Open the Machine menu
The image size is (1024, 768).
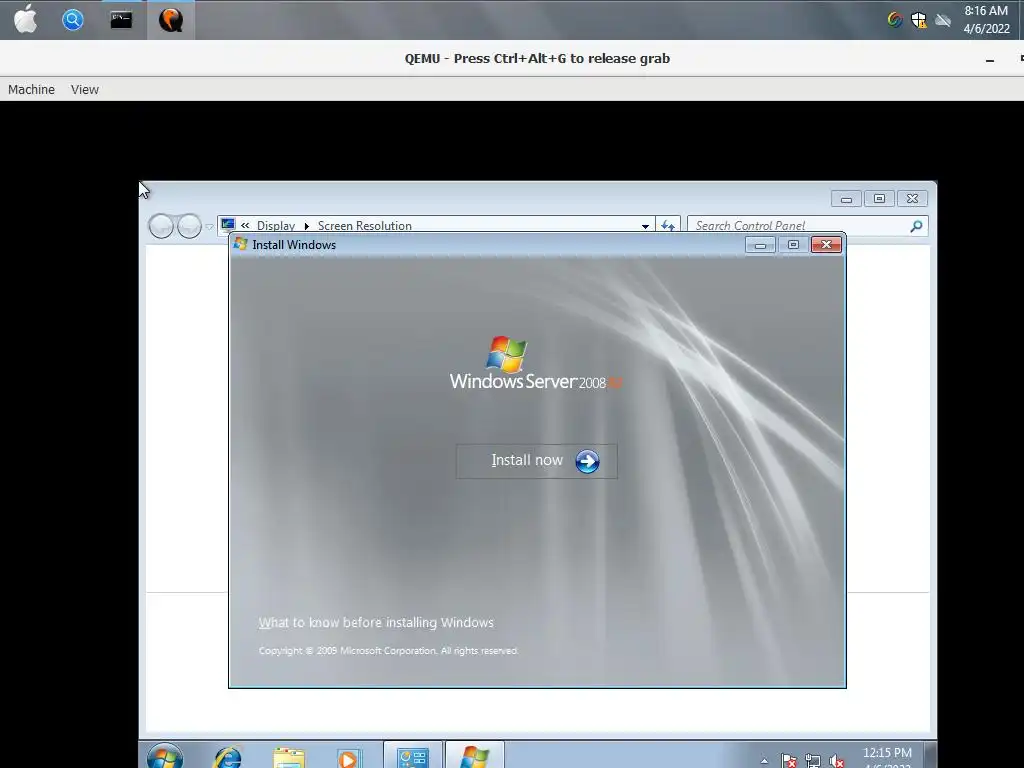(31, 89)
